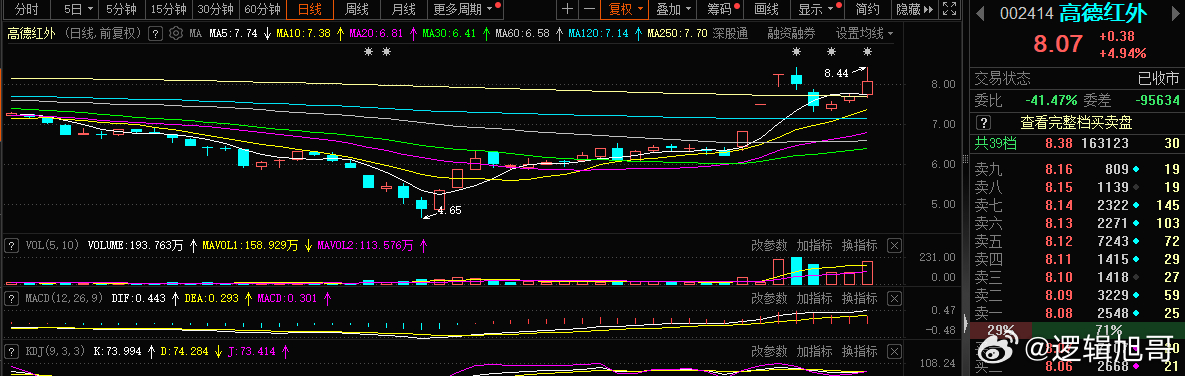1185x376 pixels.
Task: Click 换指标 in the VOL panel
Action: [x=860, y=245]
